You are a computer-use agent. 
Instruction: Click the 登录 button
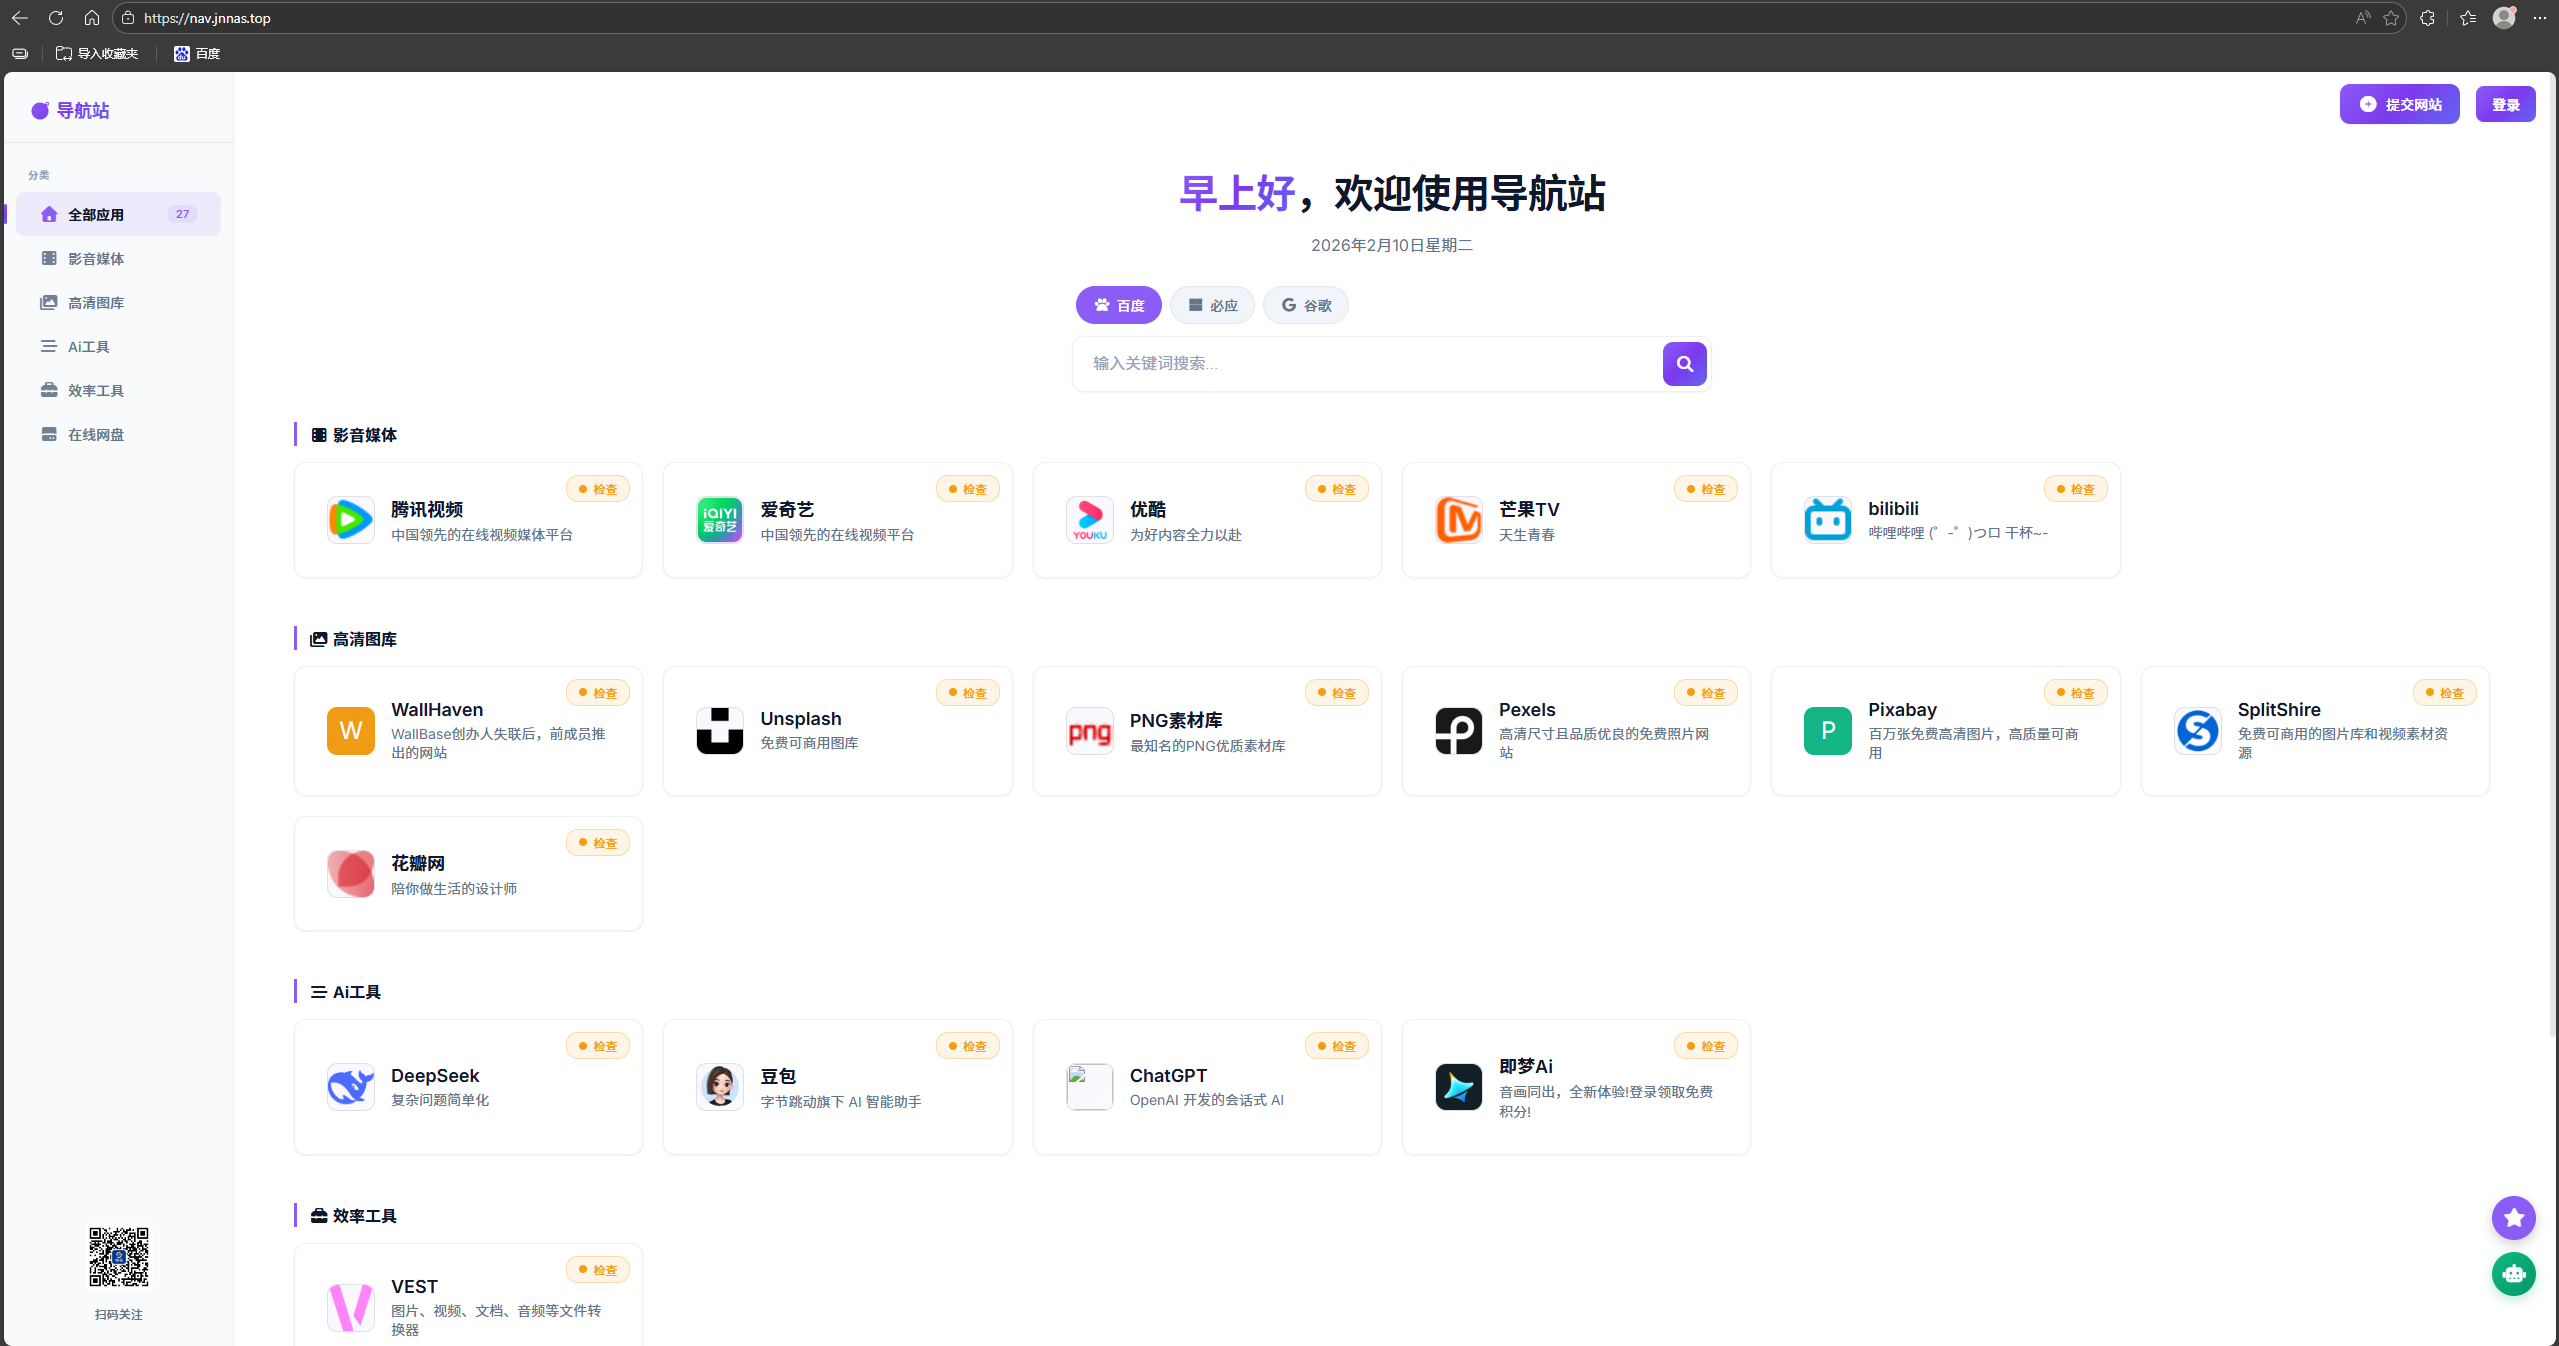click(2505, 104)
